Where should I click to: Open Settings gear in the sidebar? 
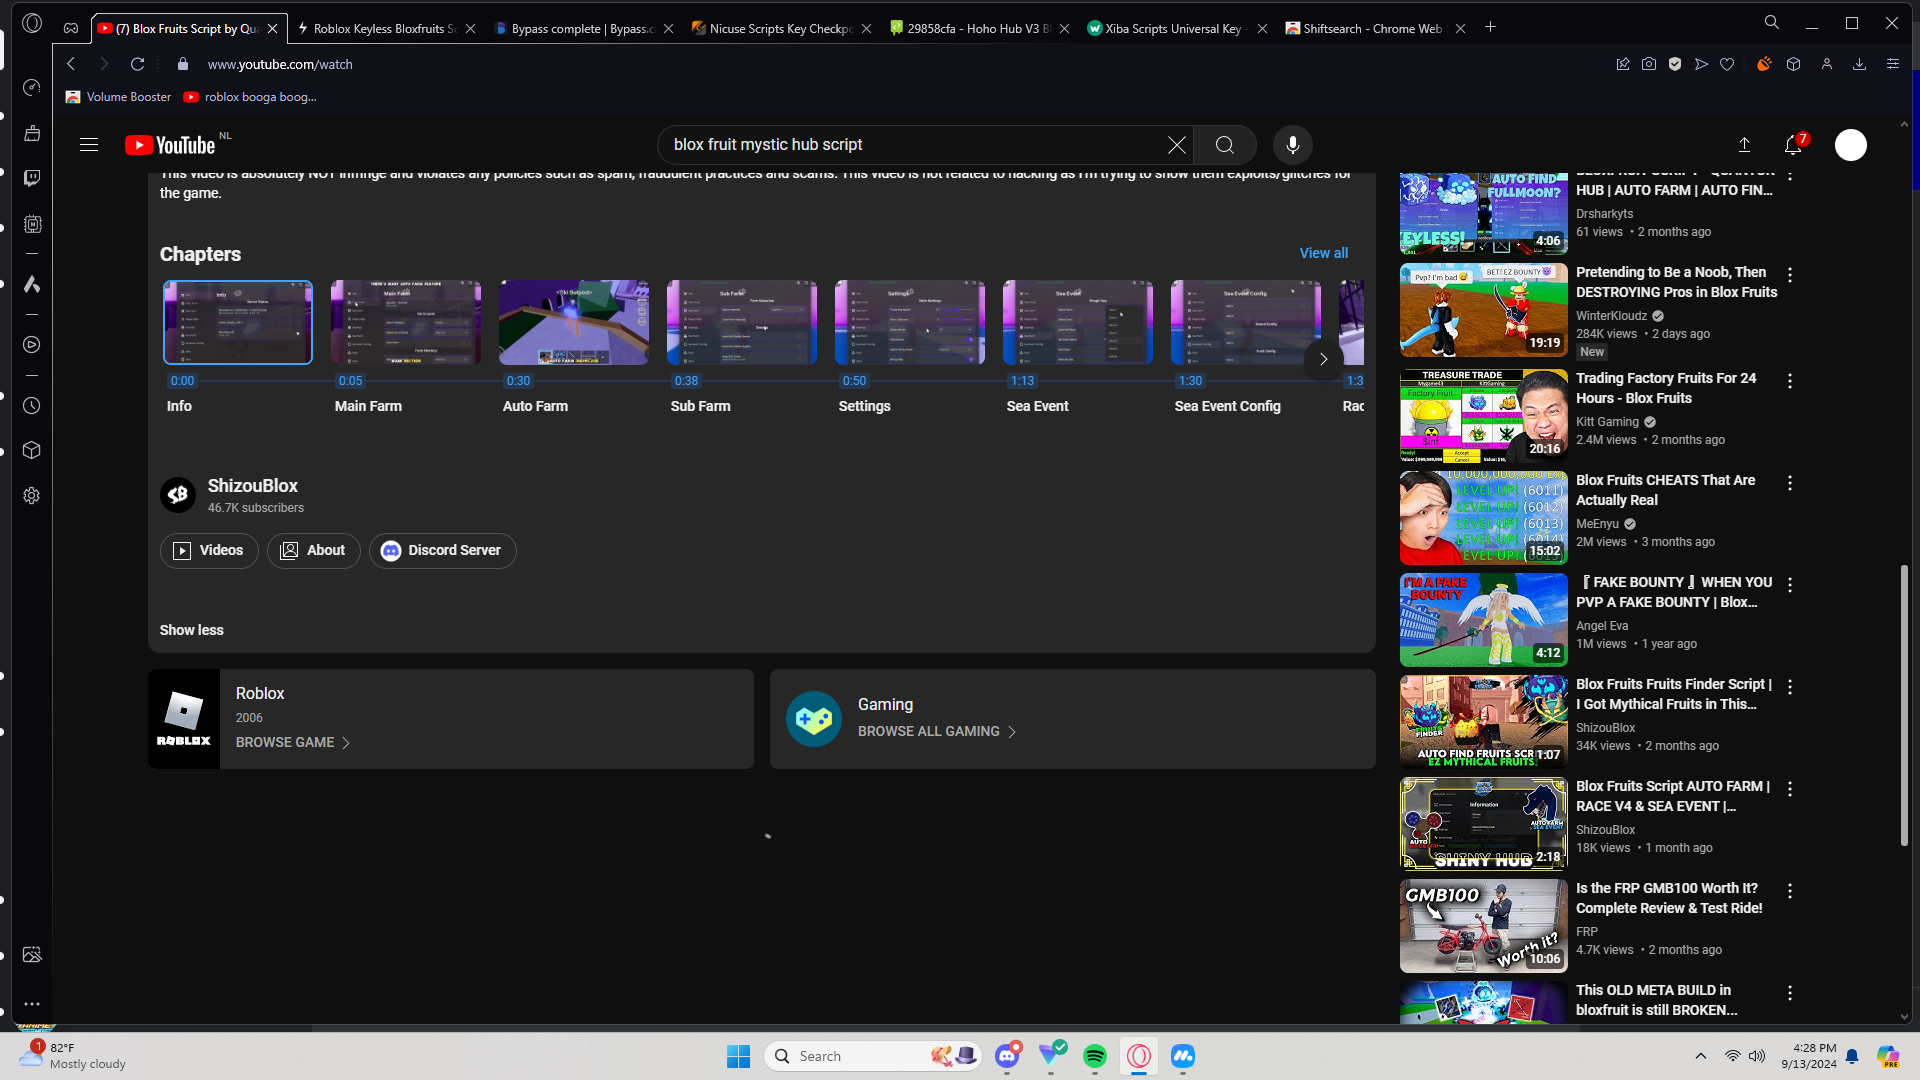tap(32, 496)
